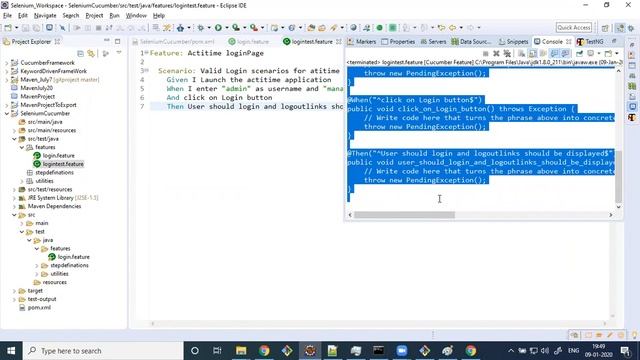This screenshot has height=360, width=640.
Task: Expand the CucumberFramework project node
Action: pos(7,63)
